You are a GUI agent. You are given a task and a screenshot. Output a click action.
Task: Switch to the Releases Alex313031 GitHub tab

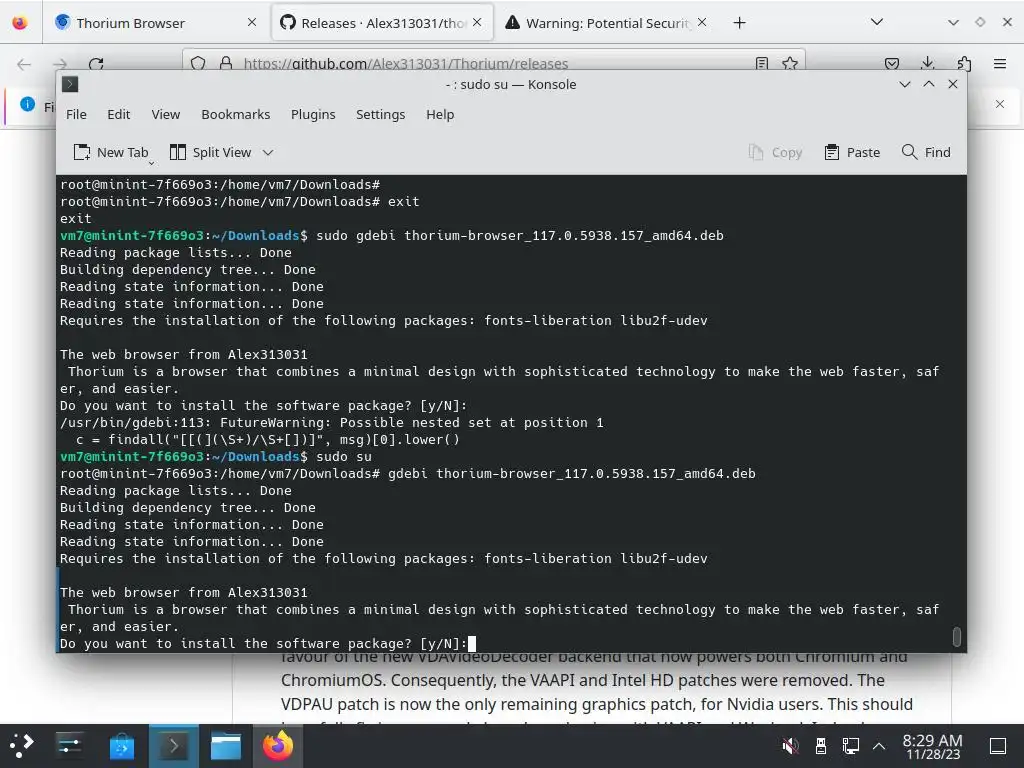coord(382,23)
